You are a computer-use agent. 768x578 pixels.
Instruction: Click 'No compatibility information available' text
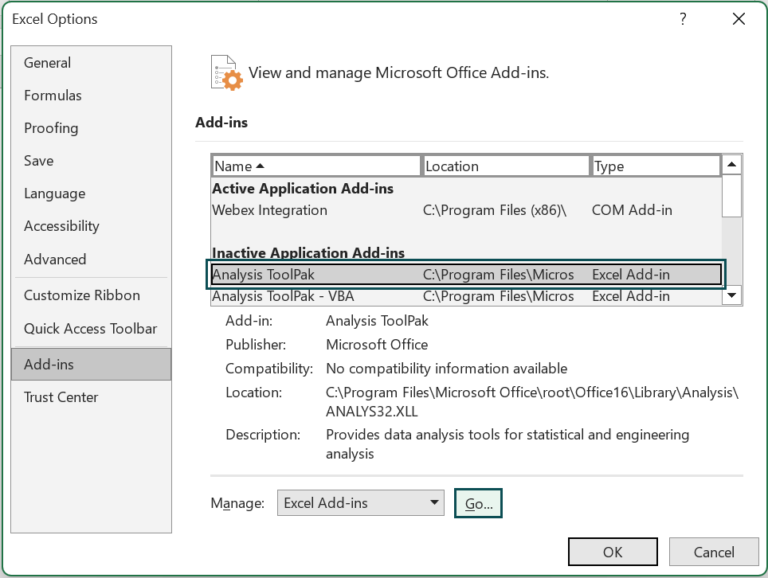pos(447,368)
